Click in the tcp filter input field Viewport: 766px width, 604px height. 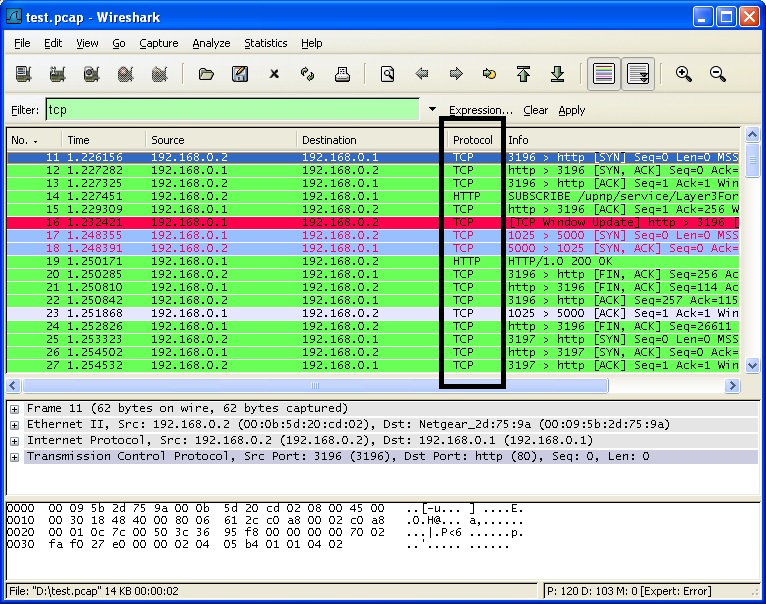(x=230, y=110)
